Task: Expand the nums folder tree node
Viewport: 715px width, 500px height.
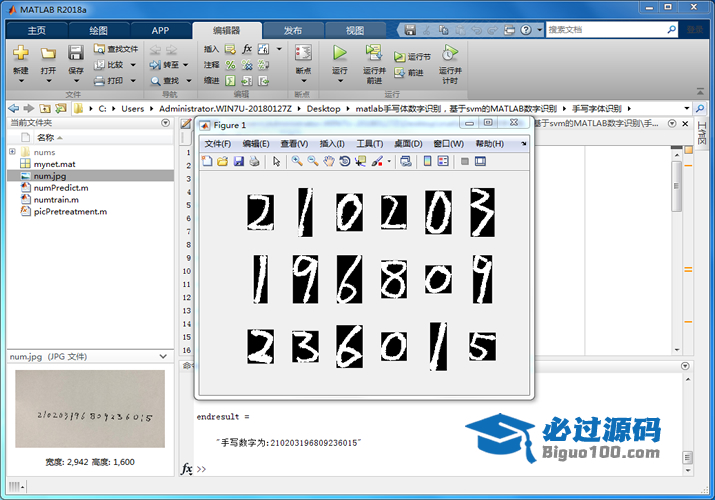Action: 13,152
